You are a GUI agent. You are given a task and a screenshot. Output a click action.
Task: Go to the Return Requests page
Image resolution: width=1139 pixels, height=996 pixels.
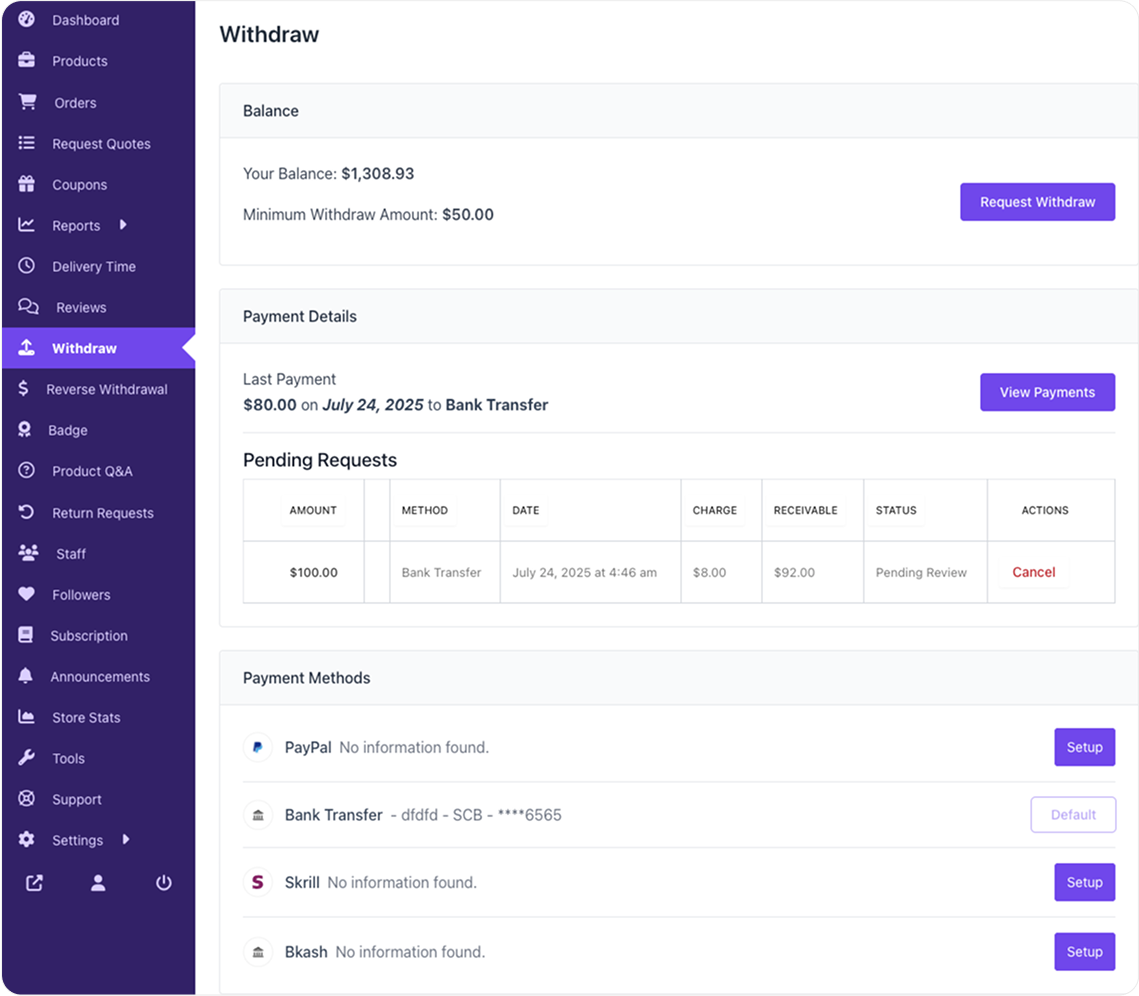click(102, 513)
